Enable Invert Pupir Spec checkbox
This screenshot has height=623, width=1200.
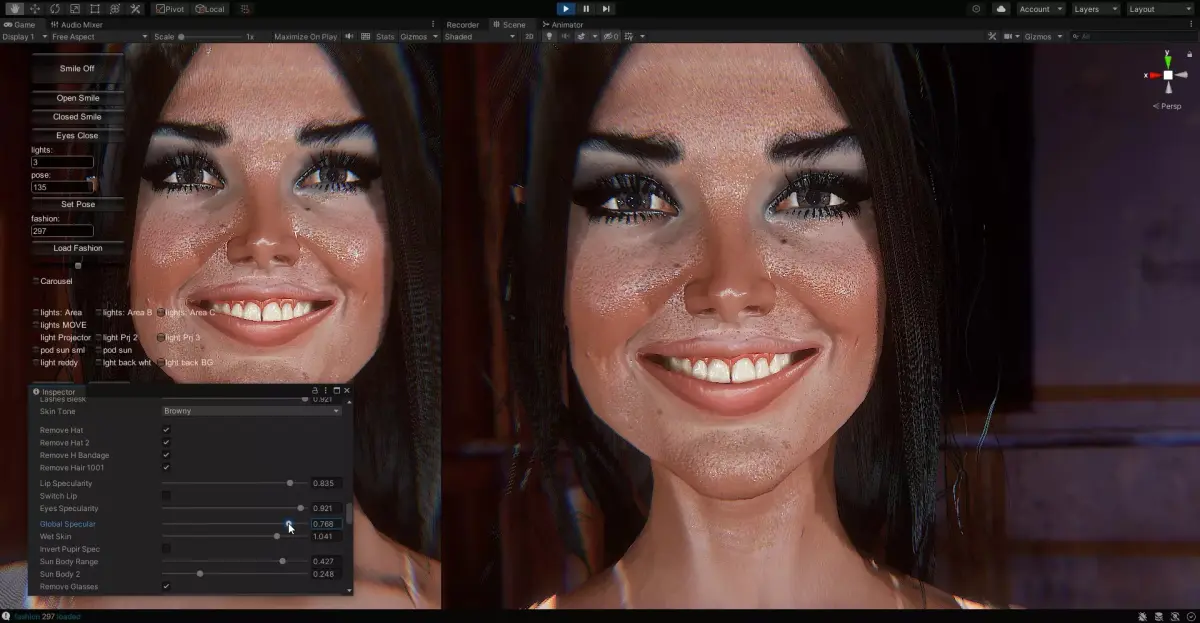166,549
